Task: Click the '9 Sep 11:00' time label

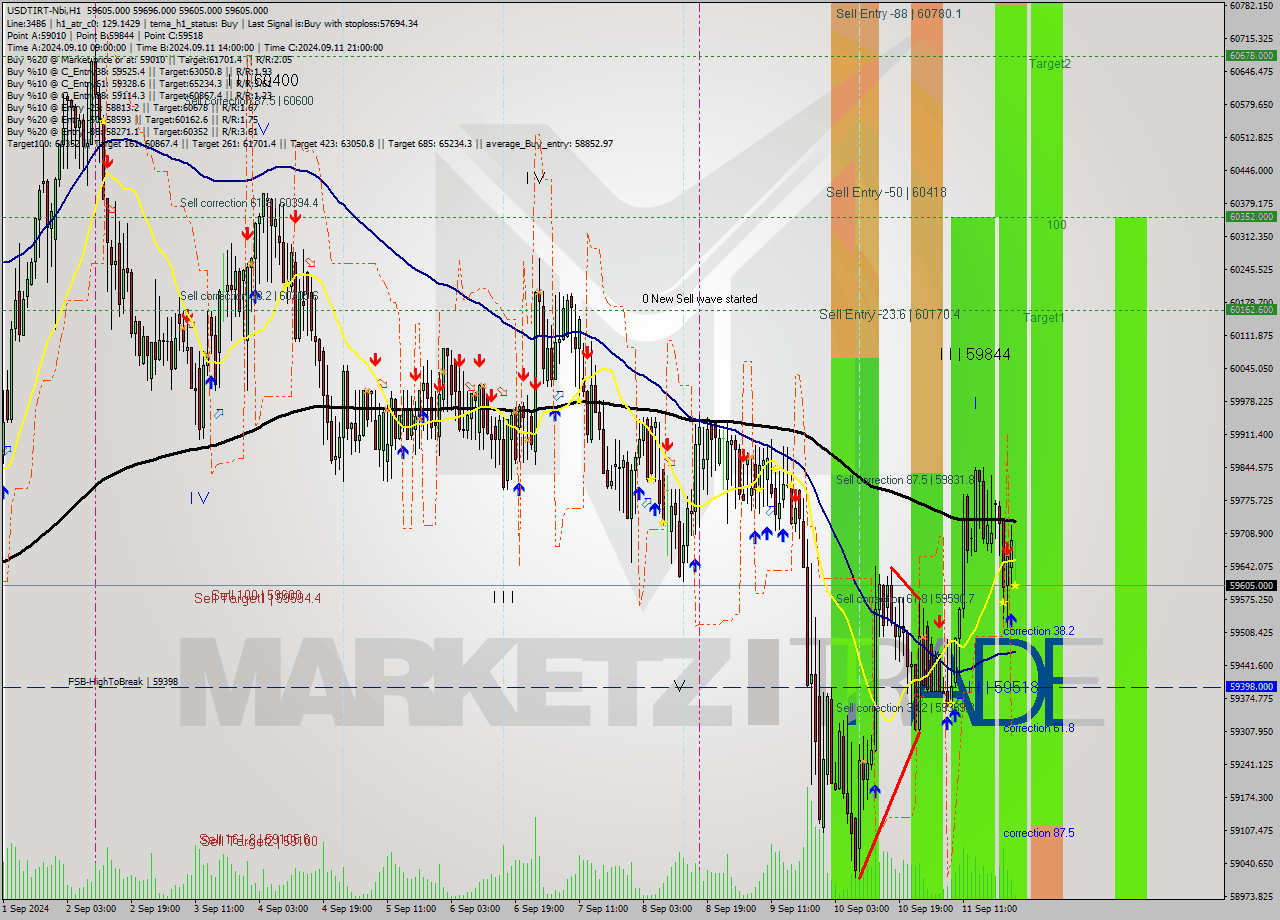Action: point(795,909)
